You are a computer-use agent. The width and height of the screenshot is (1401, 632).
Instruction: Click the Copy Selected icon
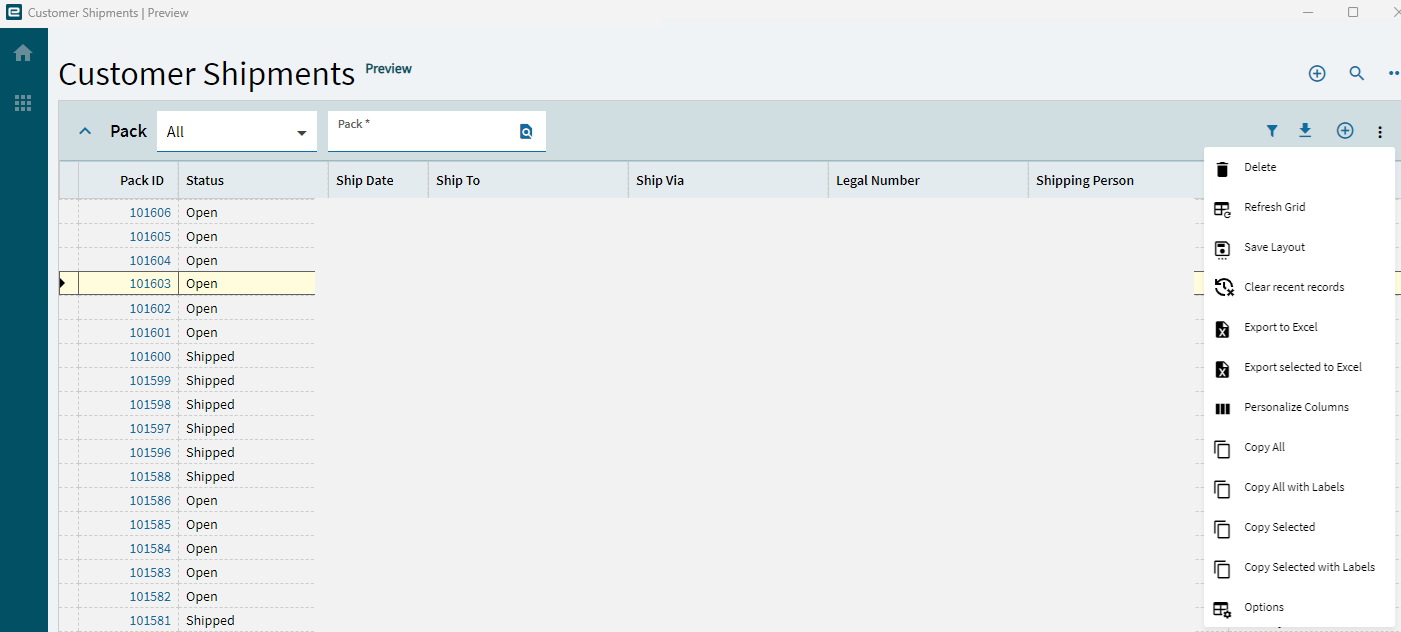pyautogui.click(x=1222, y=529)
